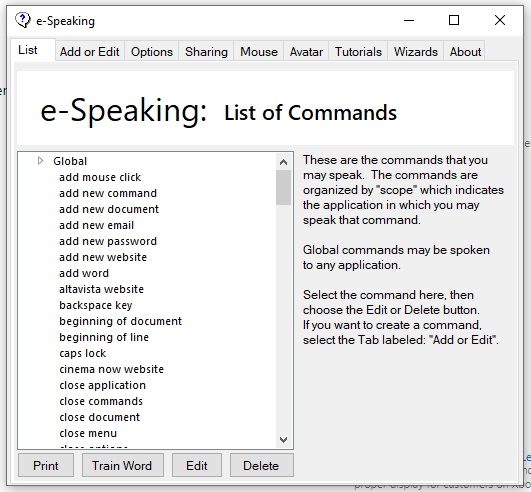Expand the Global tree node
This screenshot has height=492, width=531.
[40, 161]
